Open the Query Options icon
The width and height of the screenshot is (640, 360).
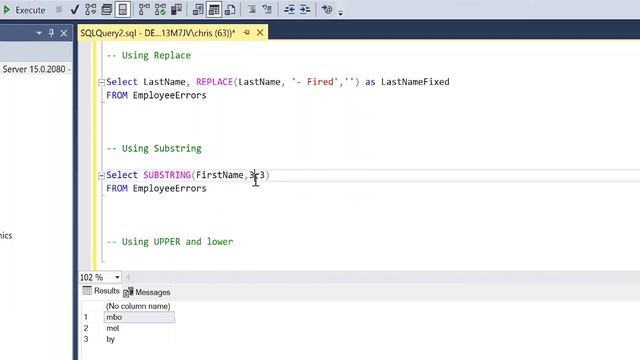point(107,9)
